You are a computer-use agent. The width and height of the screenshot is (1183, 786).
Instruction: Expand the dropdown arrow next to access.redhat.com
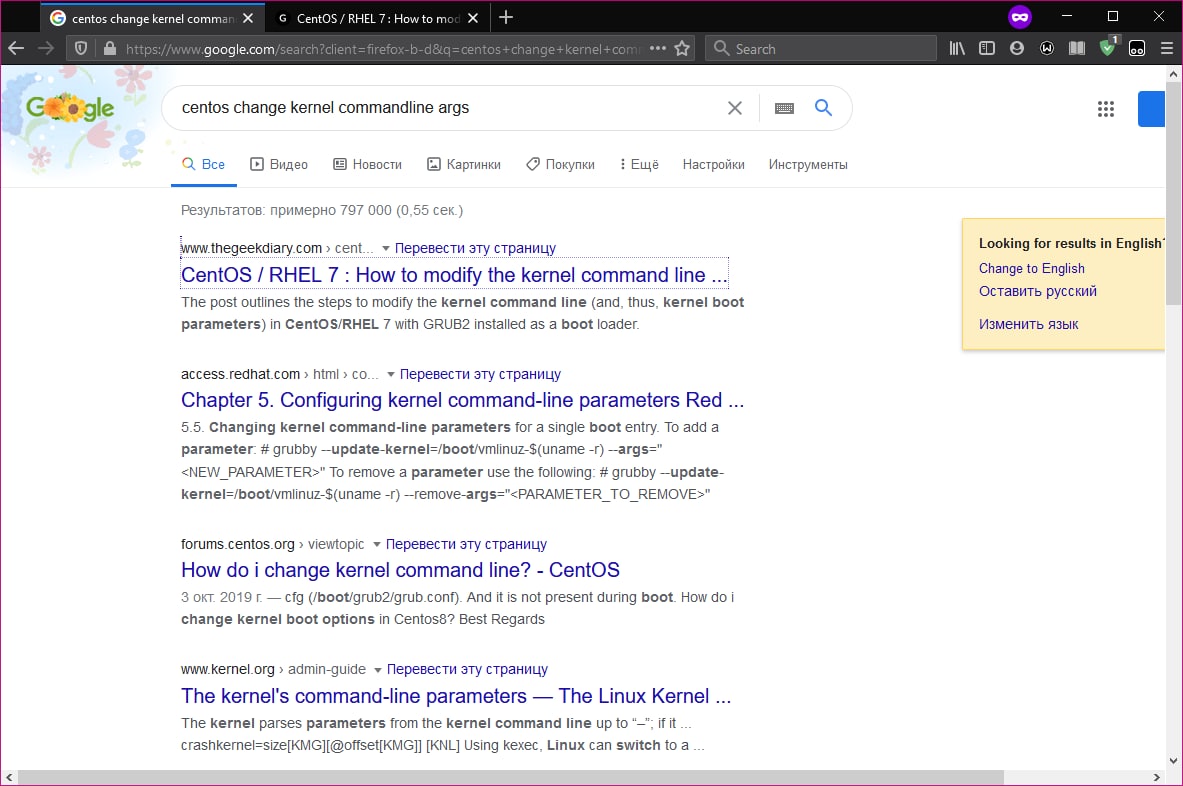click(391, 374)
